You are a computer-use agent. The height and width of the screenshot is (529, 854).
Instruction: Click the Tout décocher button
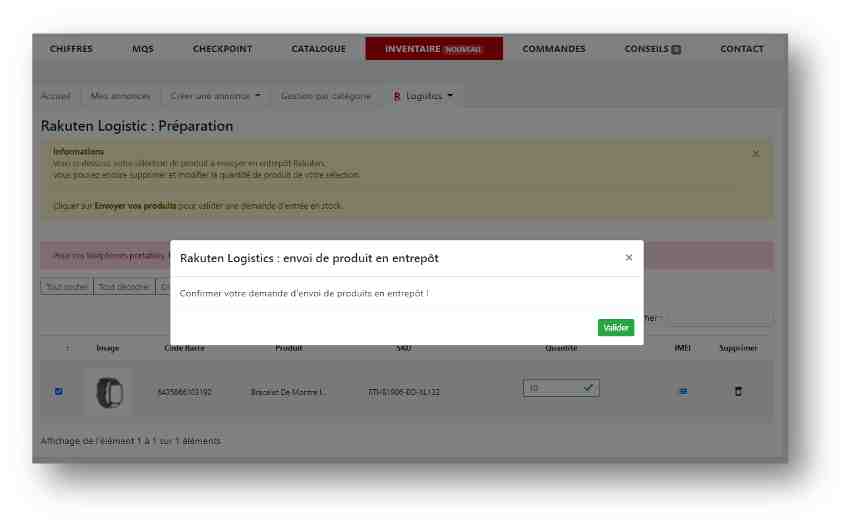pos(124,286)
